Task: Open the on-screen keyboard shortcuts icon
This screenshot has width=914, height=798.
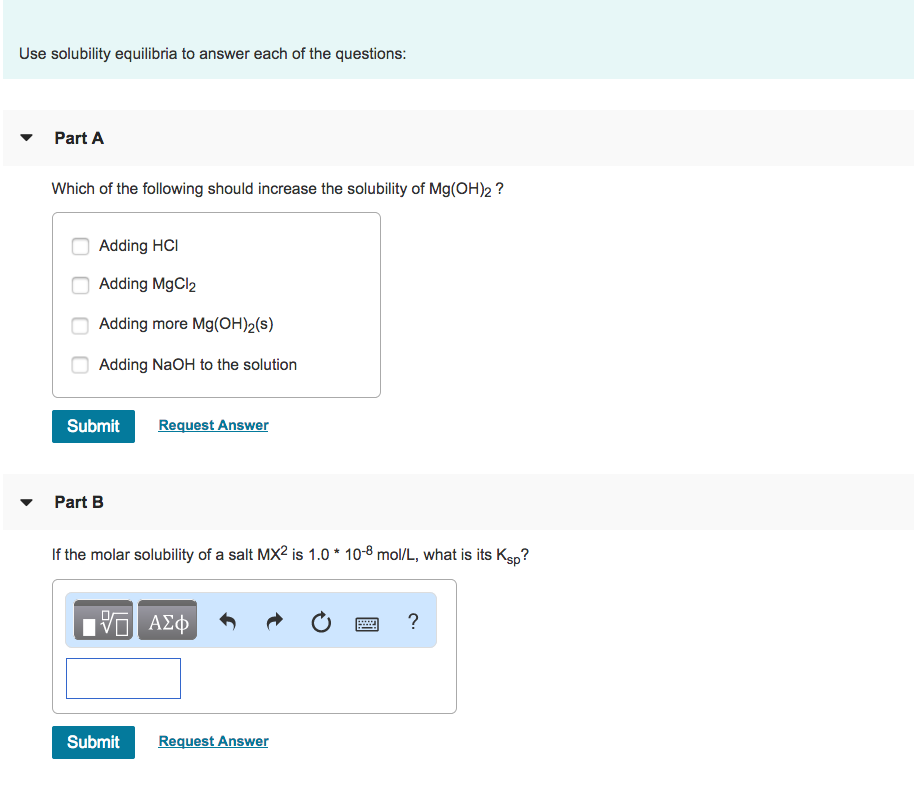Action: tap(367, 622)
